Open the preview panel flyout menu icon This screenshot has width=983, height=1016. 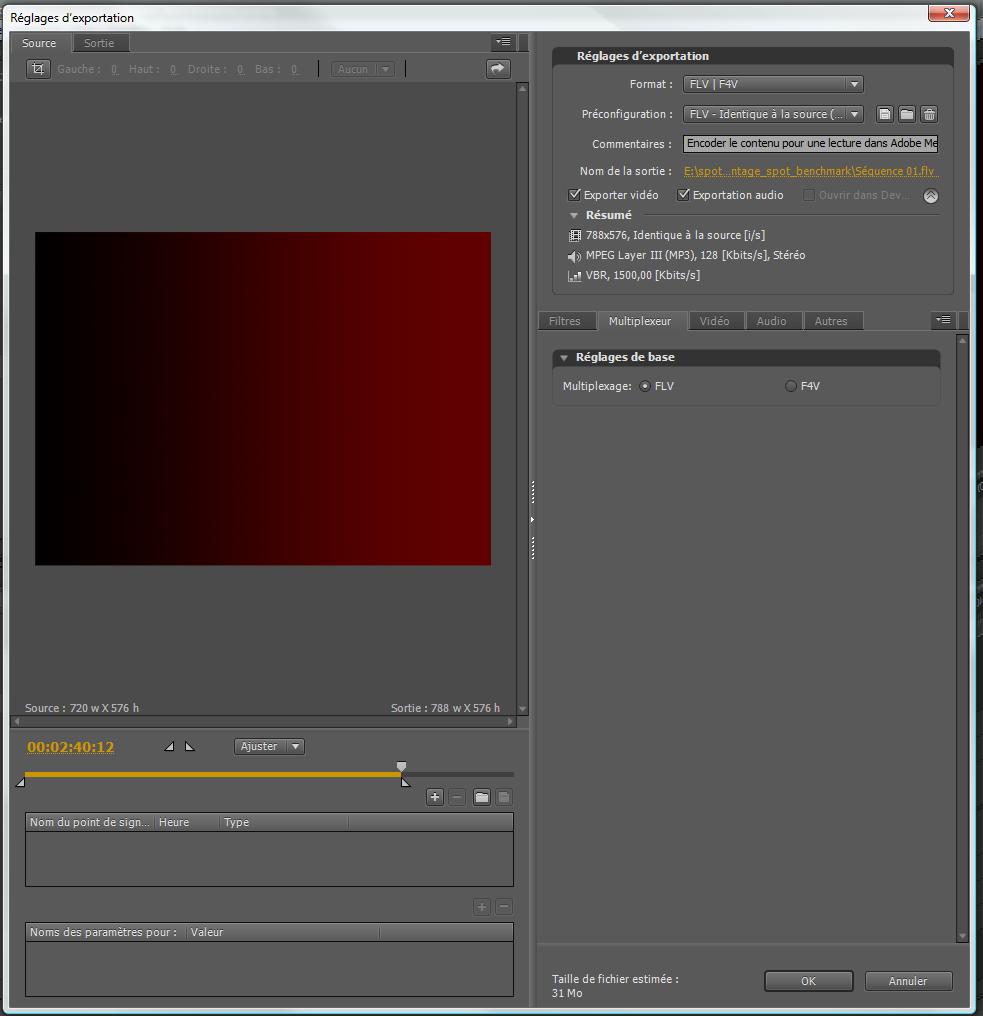coord(503,42)
